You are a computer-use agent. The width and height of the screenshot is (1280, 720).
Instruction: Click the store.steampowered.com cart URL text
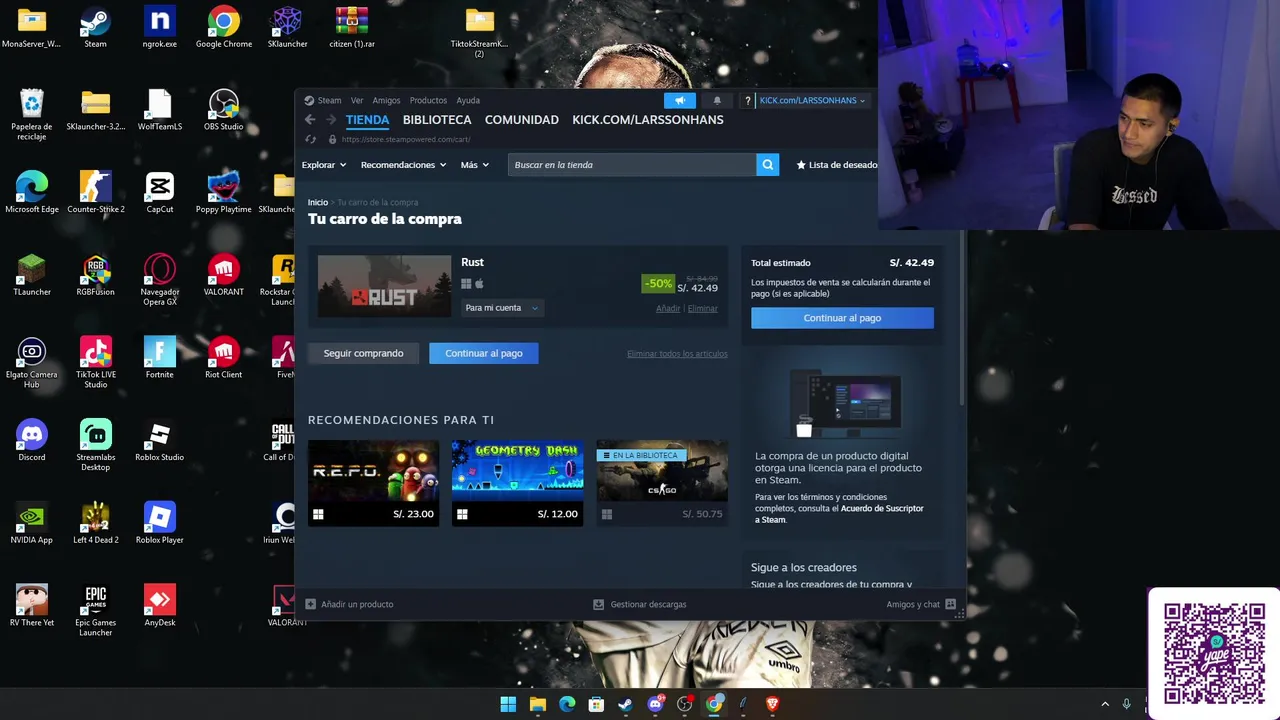[406, 140]
